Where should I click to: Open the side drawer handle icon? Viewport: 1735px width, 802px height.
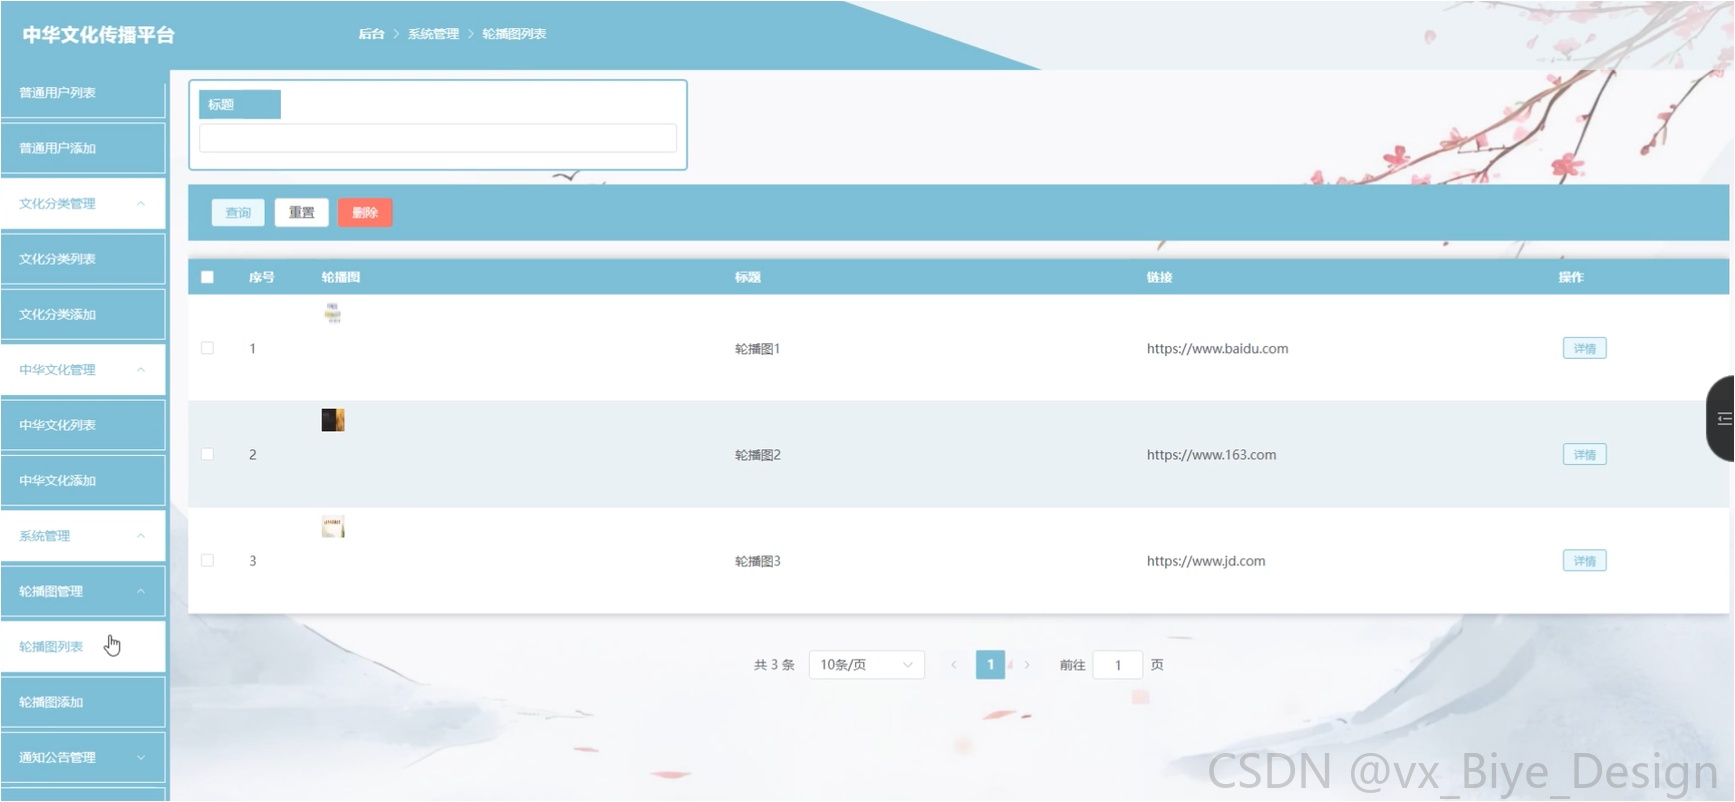[x=1722, y=418]
